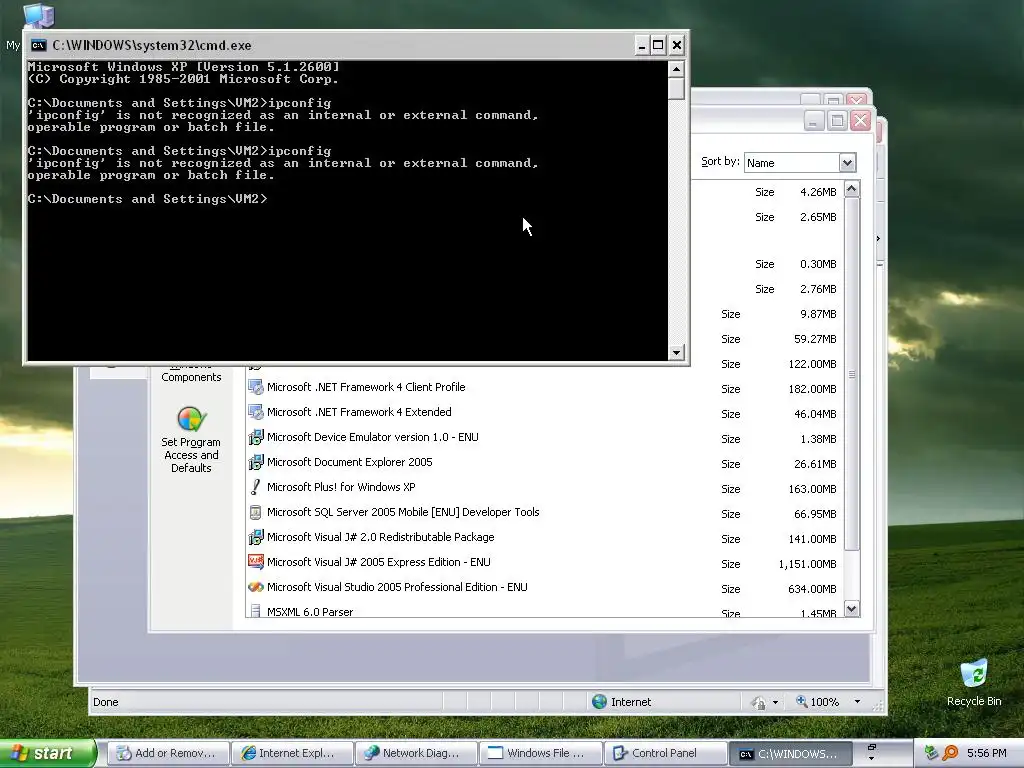
Task: Maximize the cmd.exe window
Action: tap(658, 45)
